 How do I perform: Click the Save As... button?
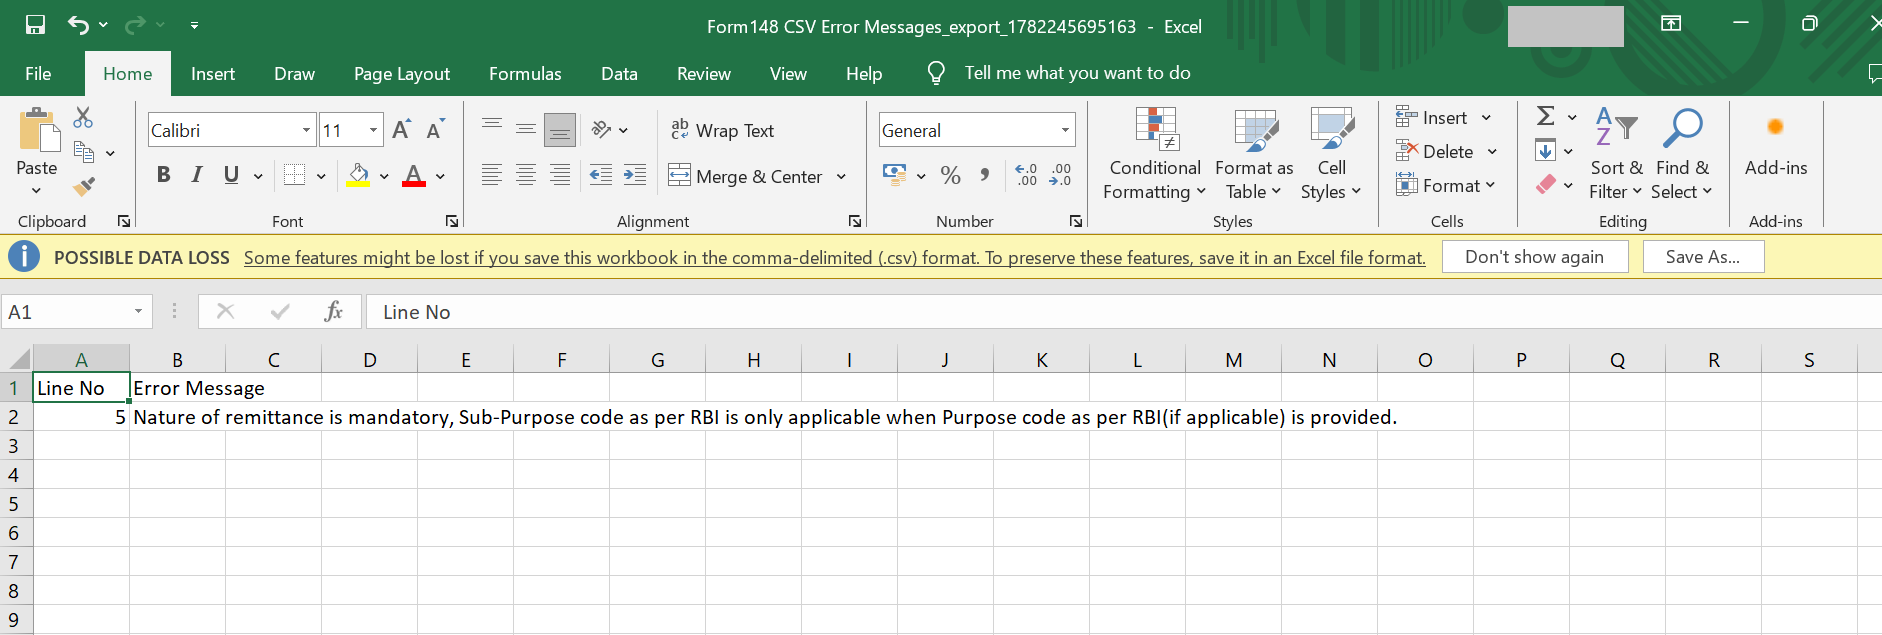[1703, 257]
